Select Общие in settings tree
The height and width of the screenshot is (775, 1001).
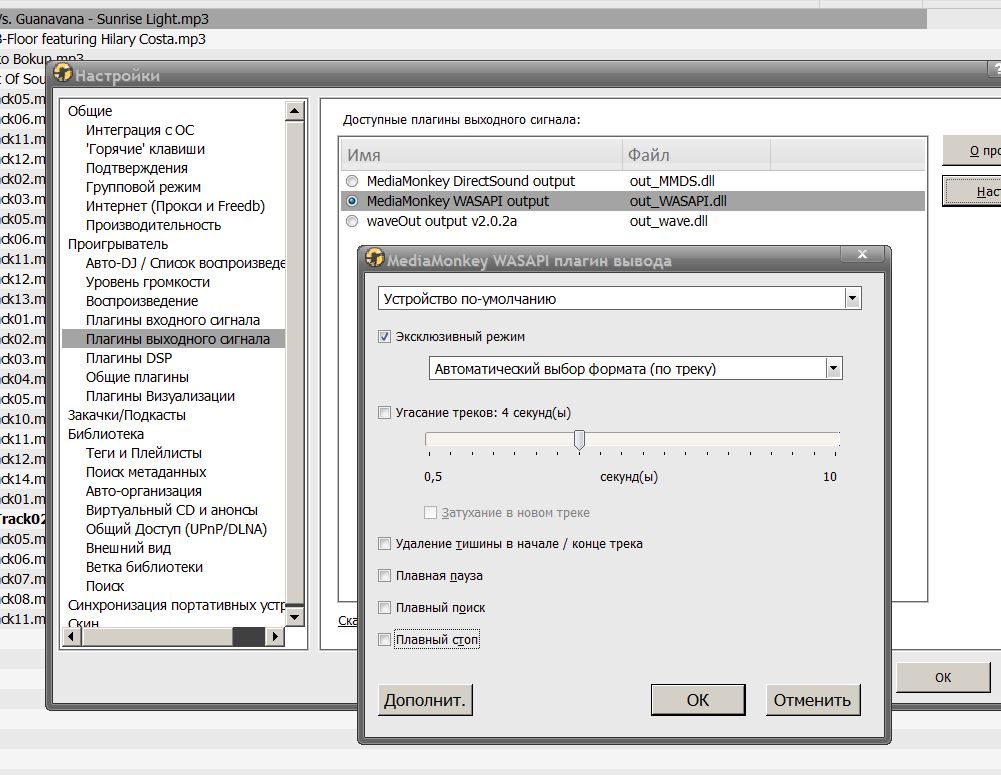(90, 111)
